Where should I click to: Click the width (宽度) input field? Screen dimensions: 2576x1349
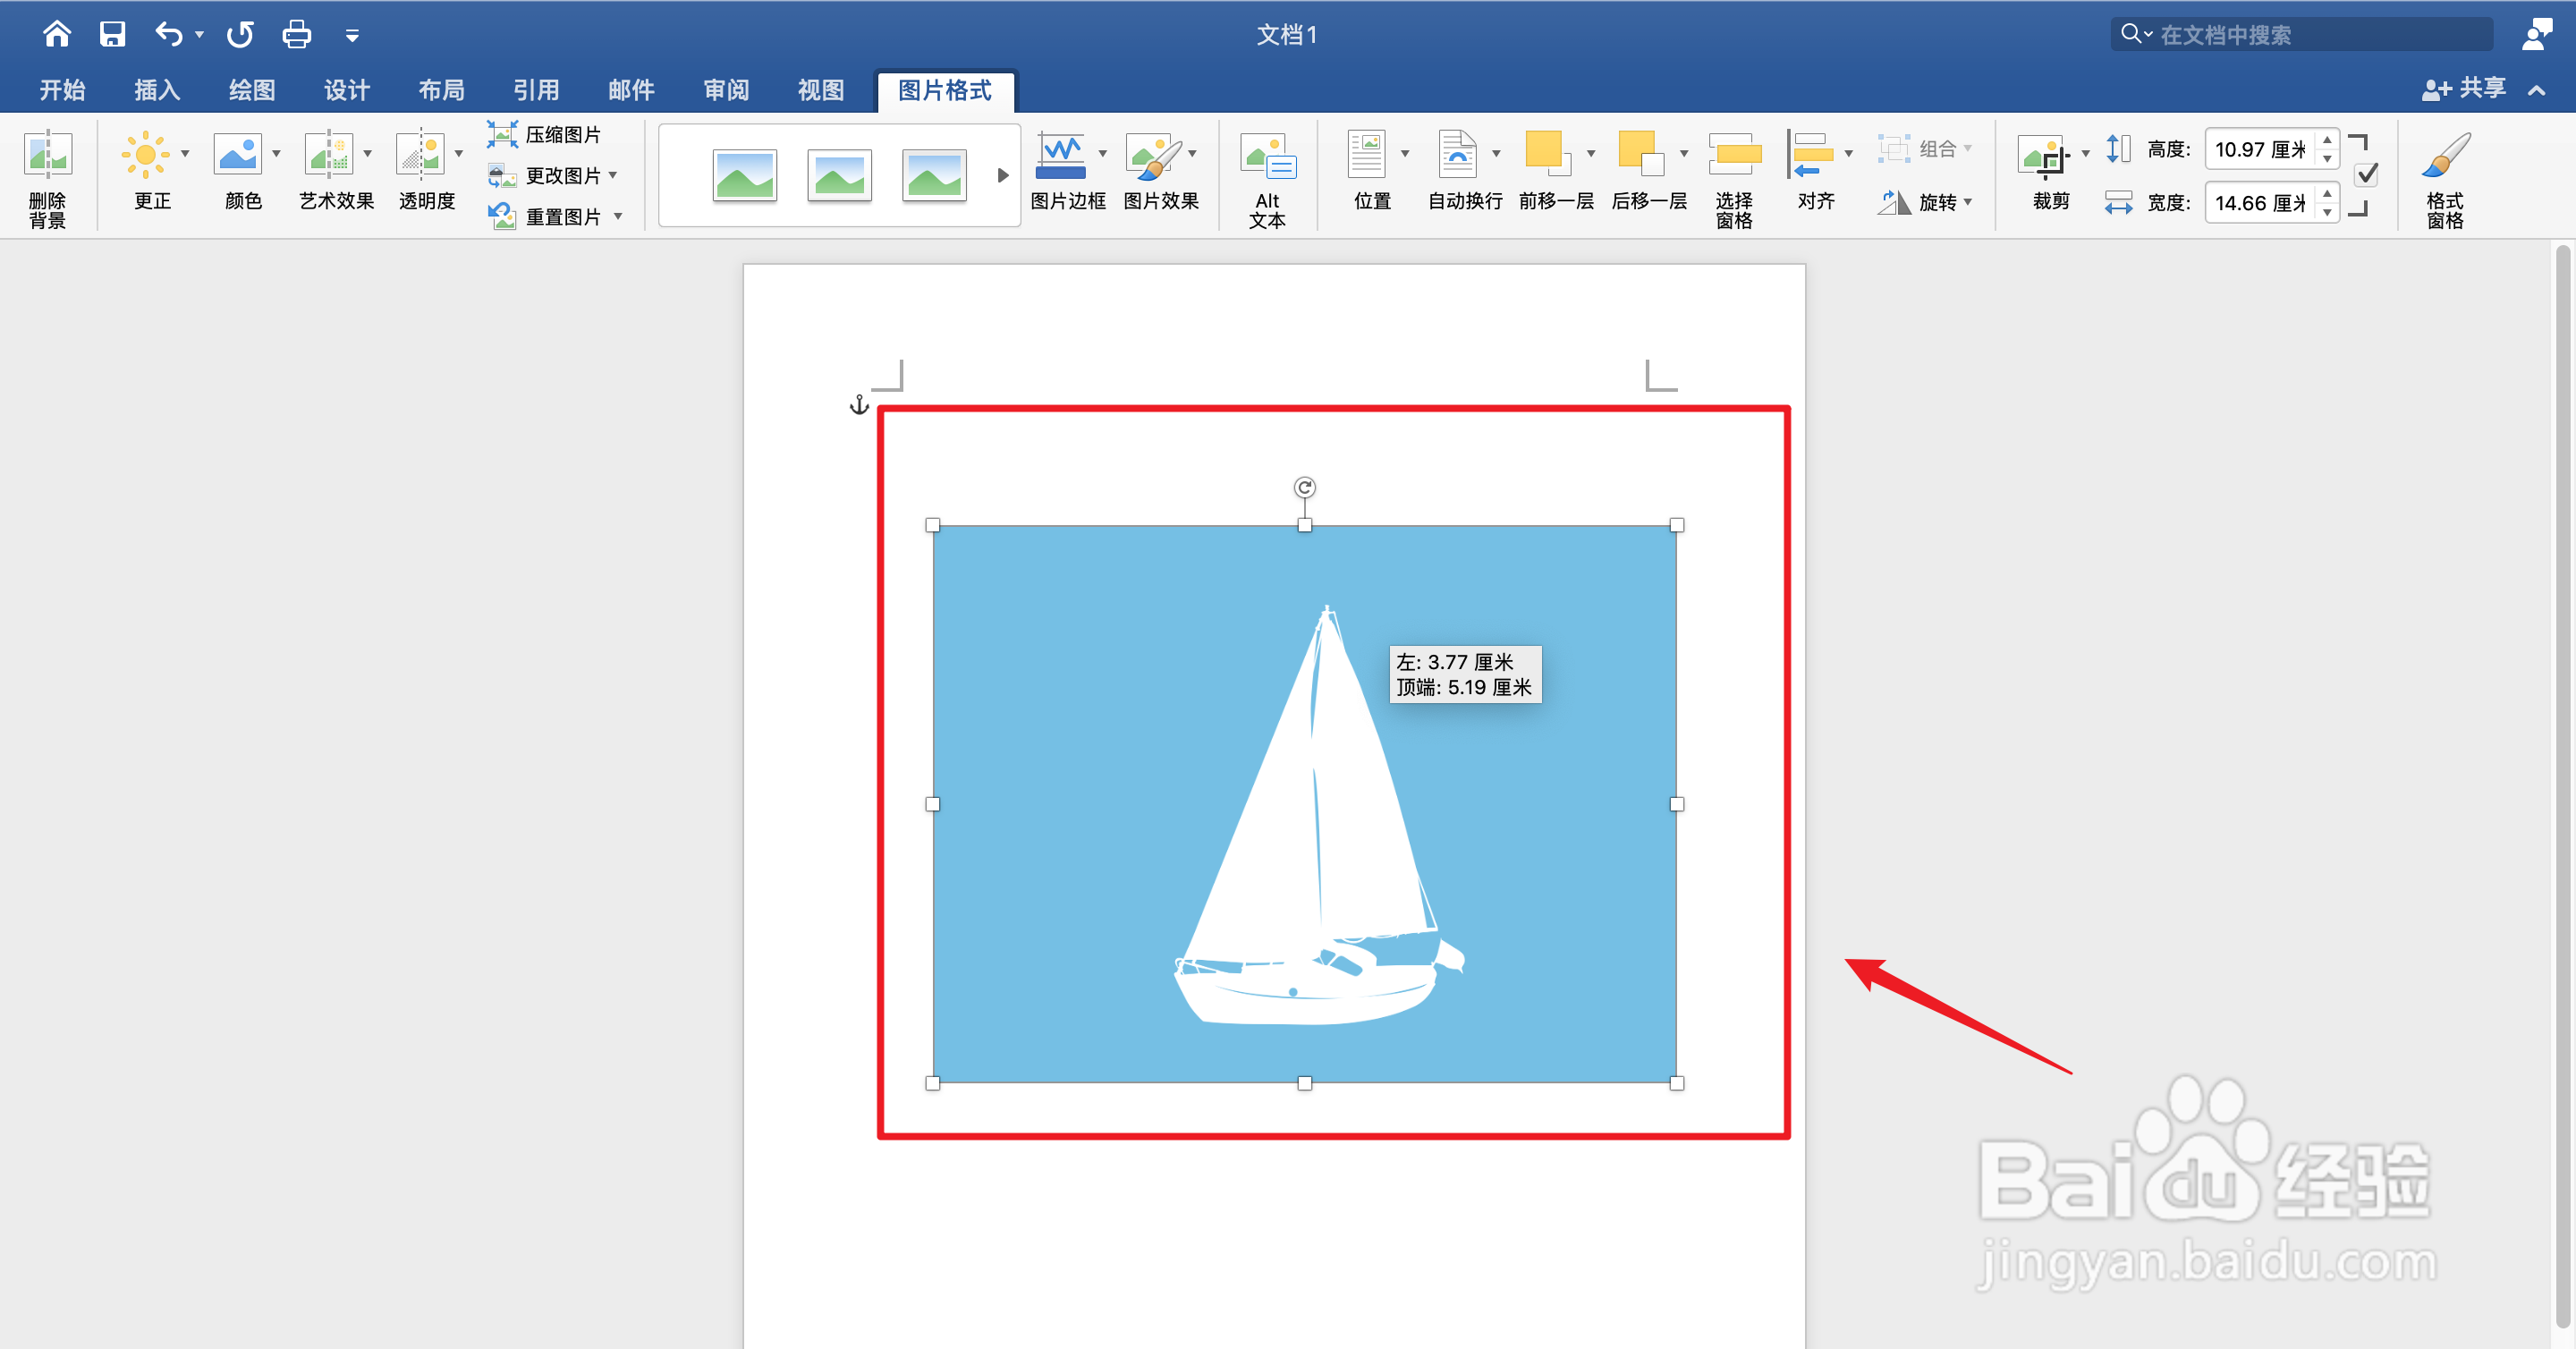pos(2259,203)
